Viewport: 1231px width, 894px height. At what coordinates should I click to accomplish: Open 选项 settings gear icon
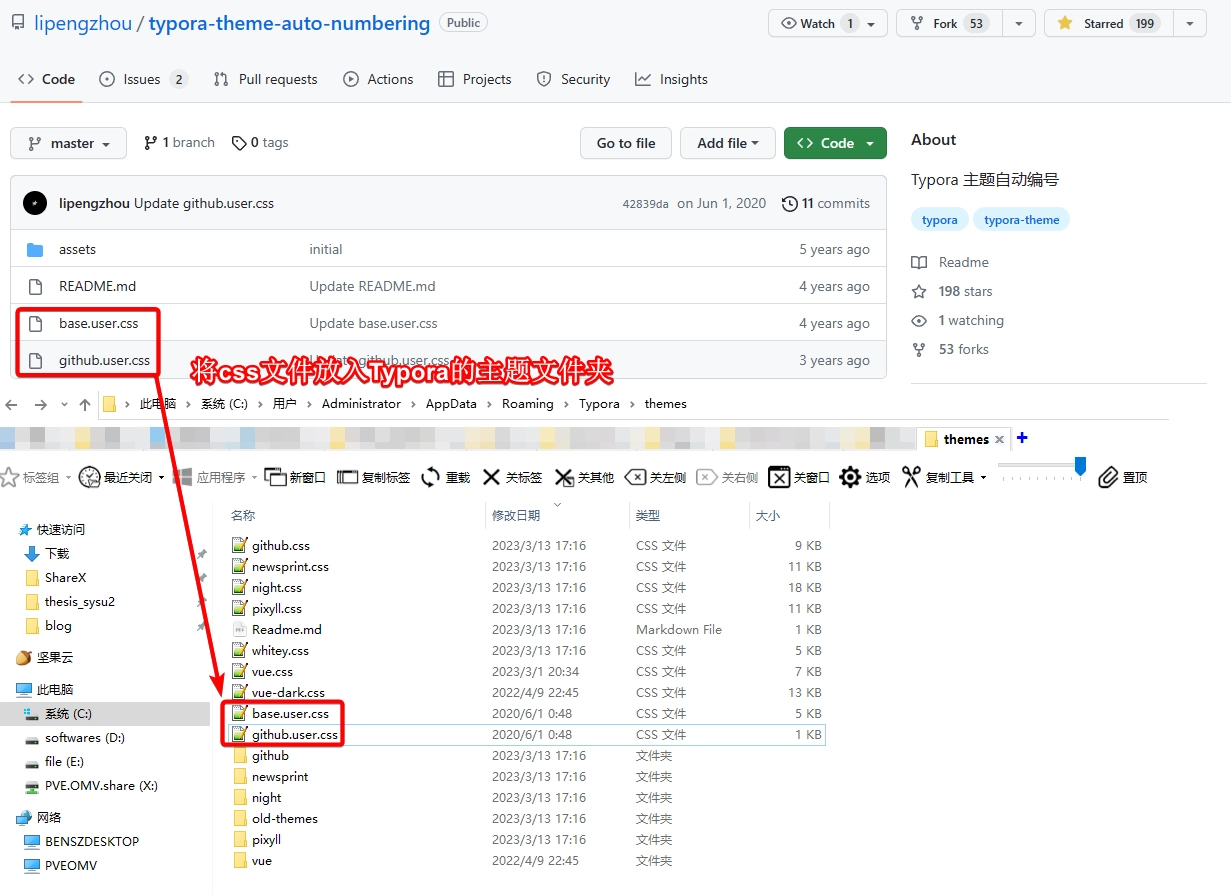(850, 477)
